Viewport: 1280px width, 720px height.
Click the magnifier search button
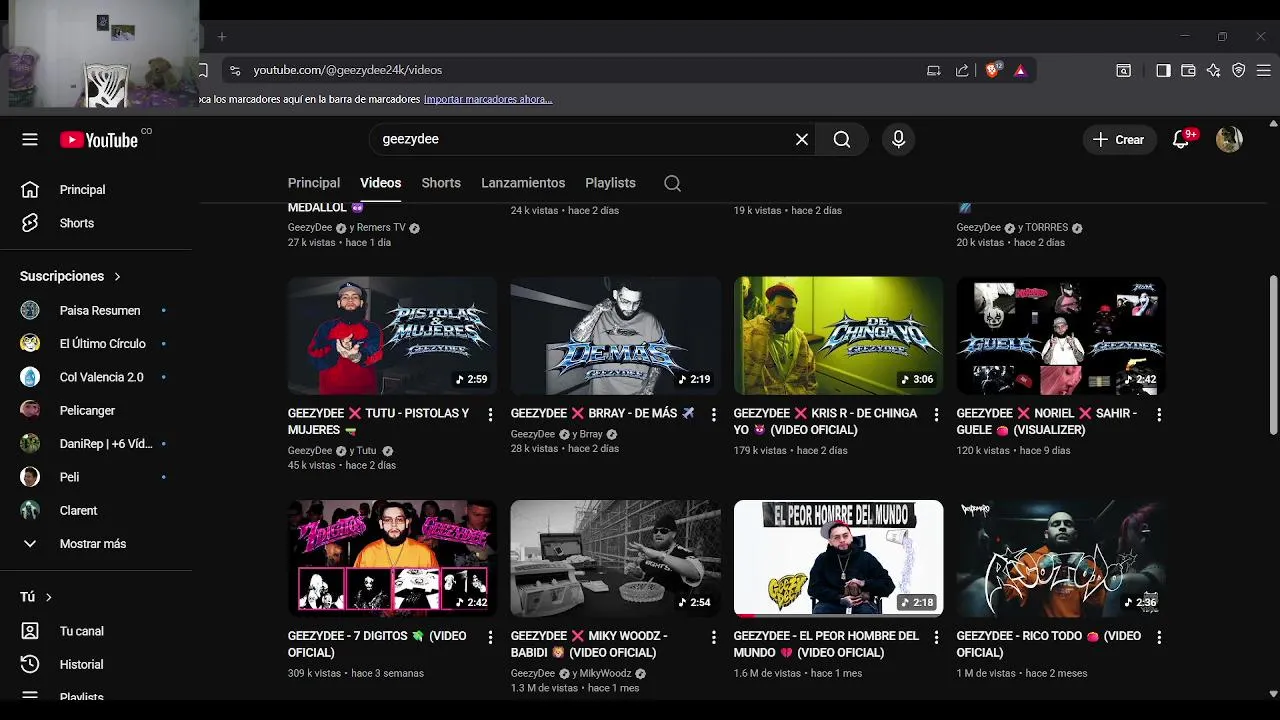click(842, 140)
